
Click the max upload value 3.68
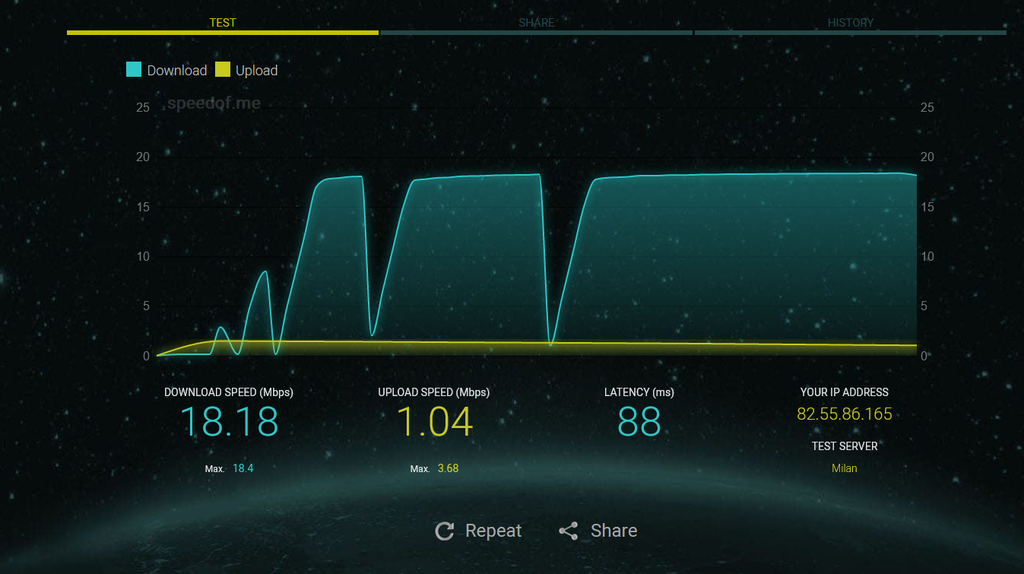[x=448, y=468]
